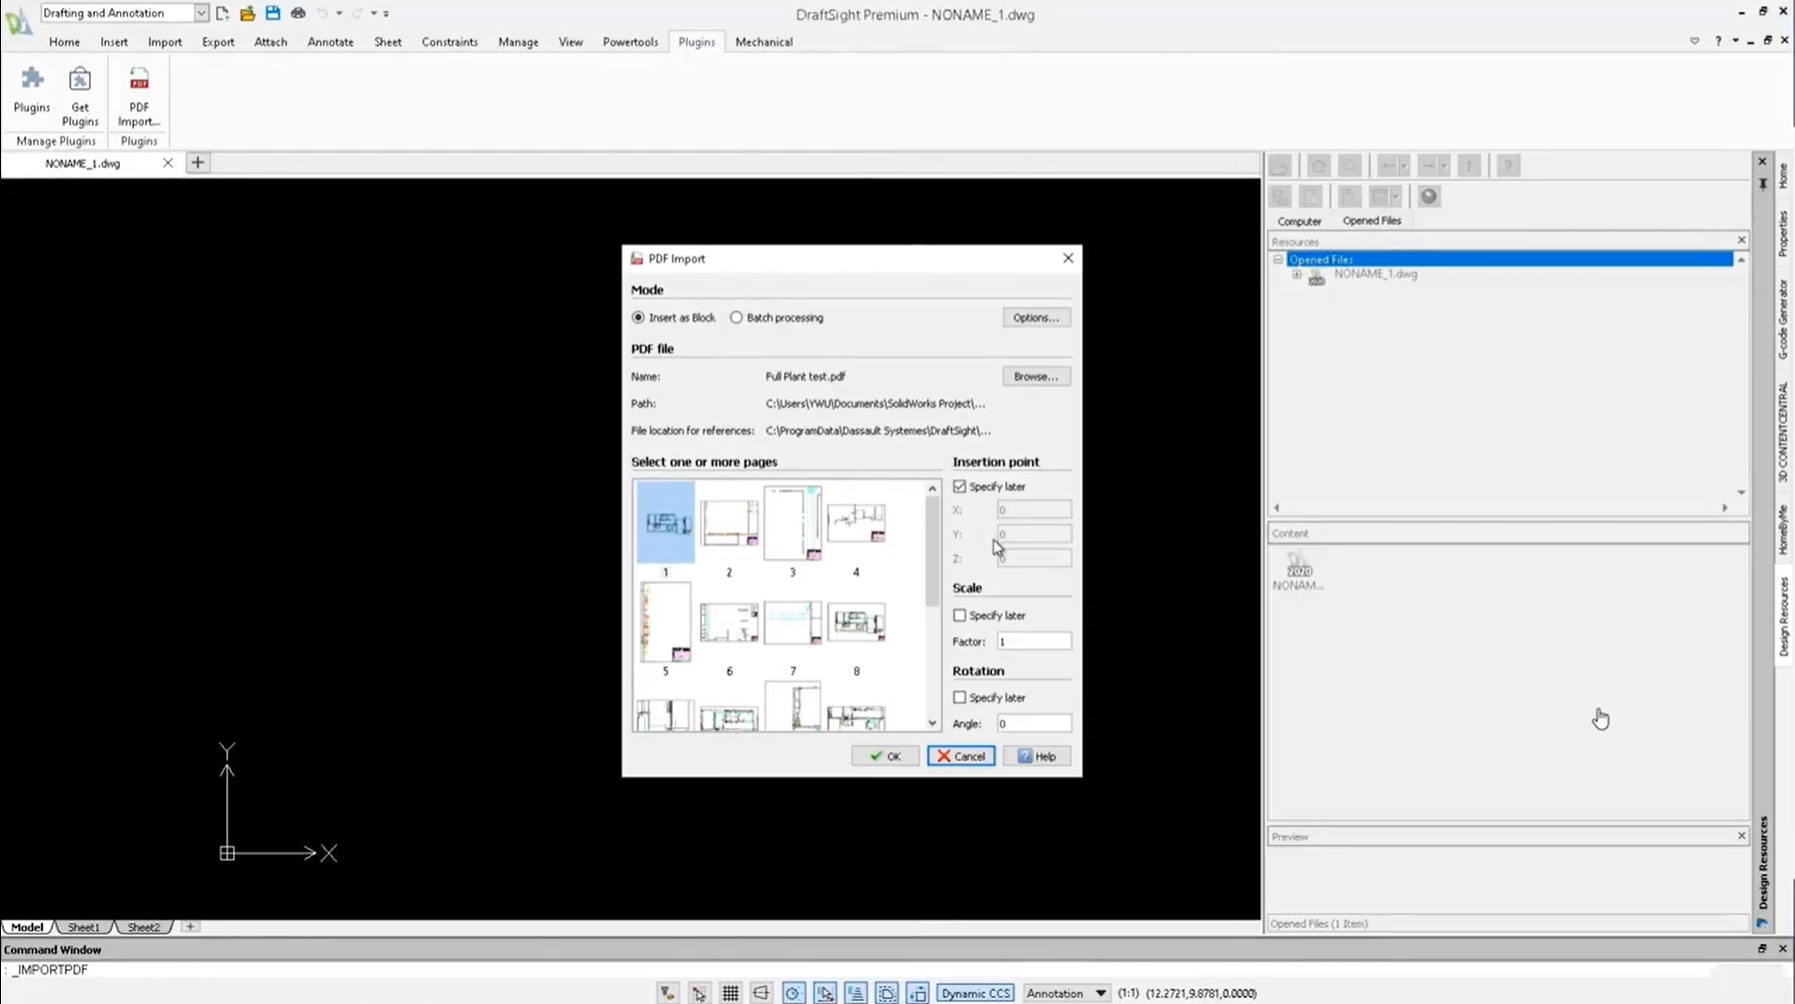Click the help question icon in Design Resources toolbar
1795x1004 pixels.
(x=1508, y=166)
